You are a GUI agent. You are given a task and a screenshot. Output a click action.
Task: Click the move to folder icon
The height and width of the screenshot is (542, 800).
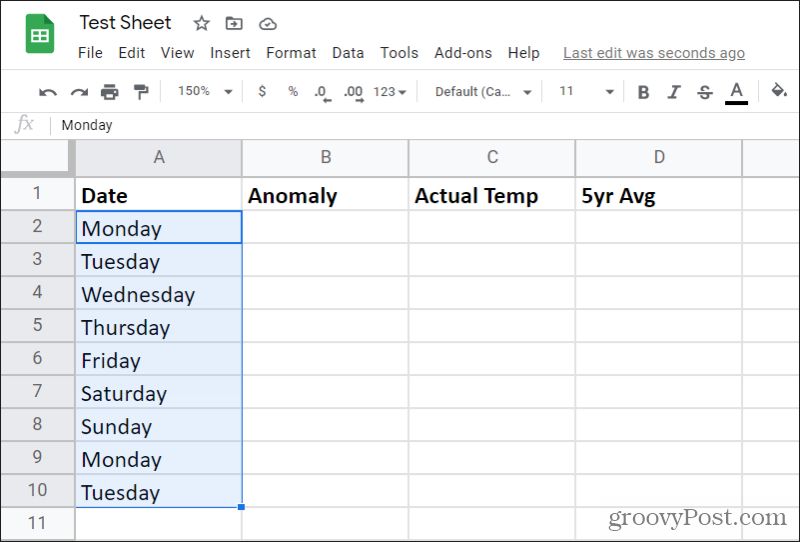(234, 23)
